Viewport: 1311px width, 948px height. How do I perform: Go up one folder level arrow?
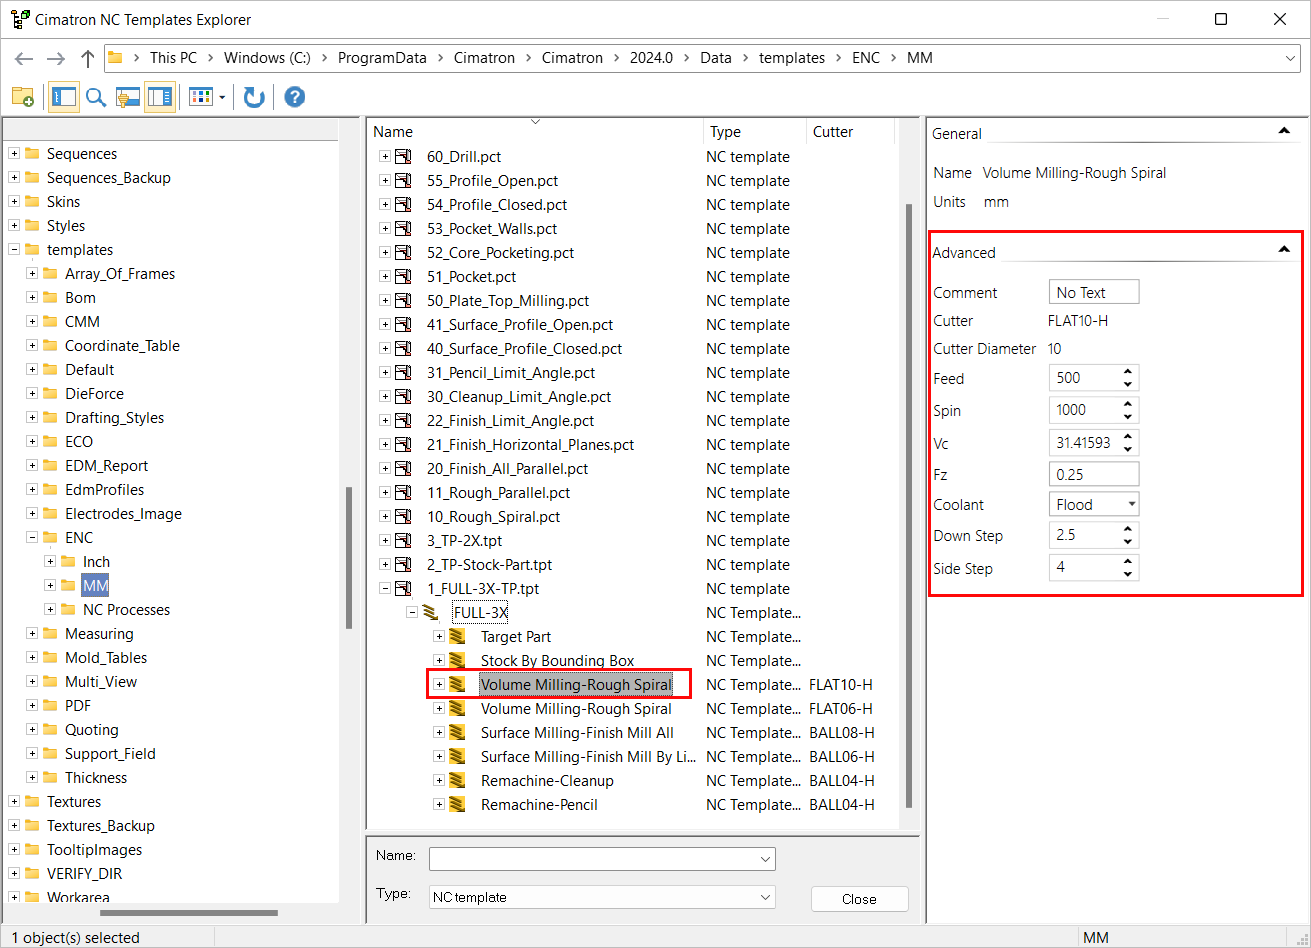(x=88, y=58)
